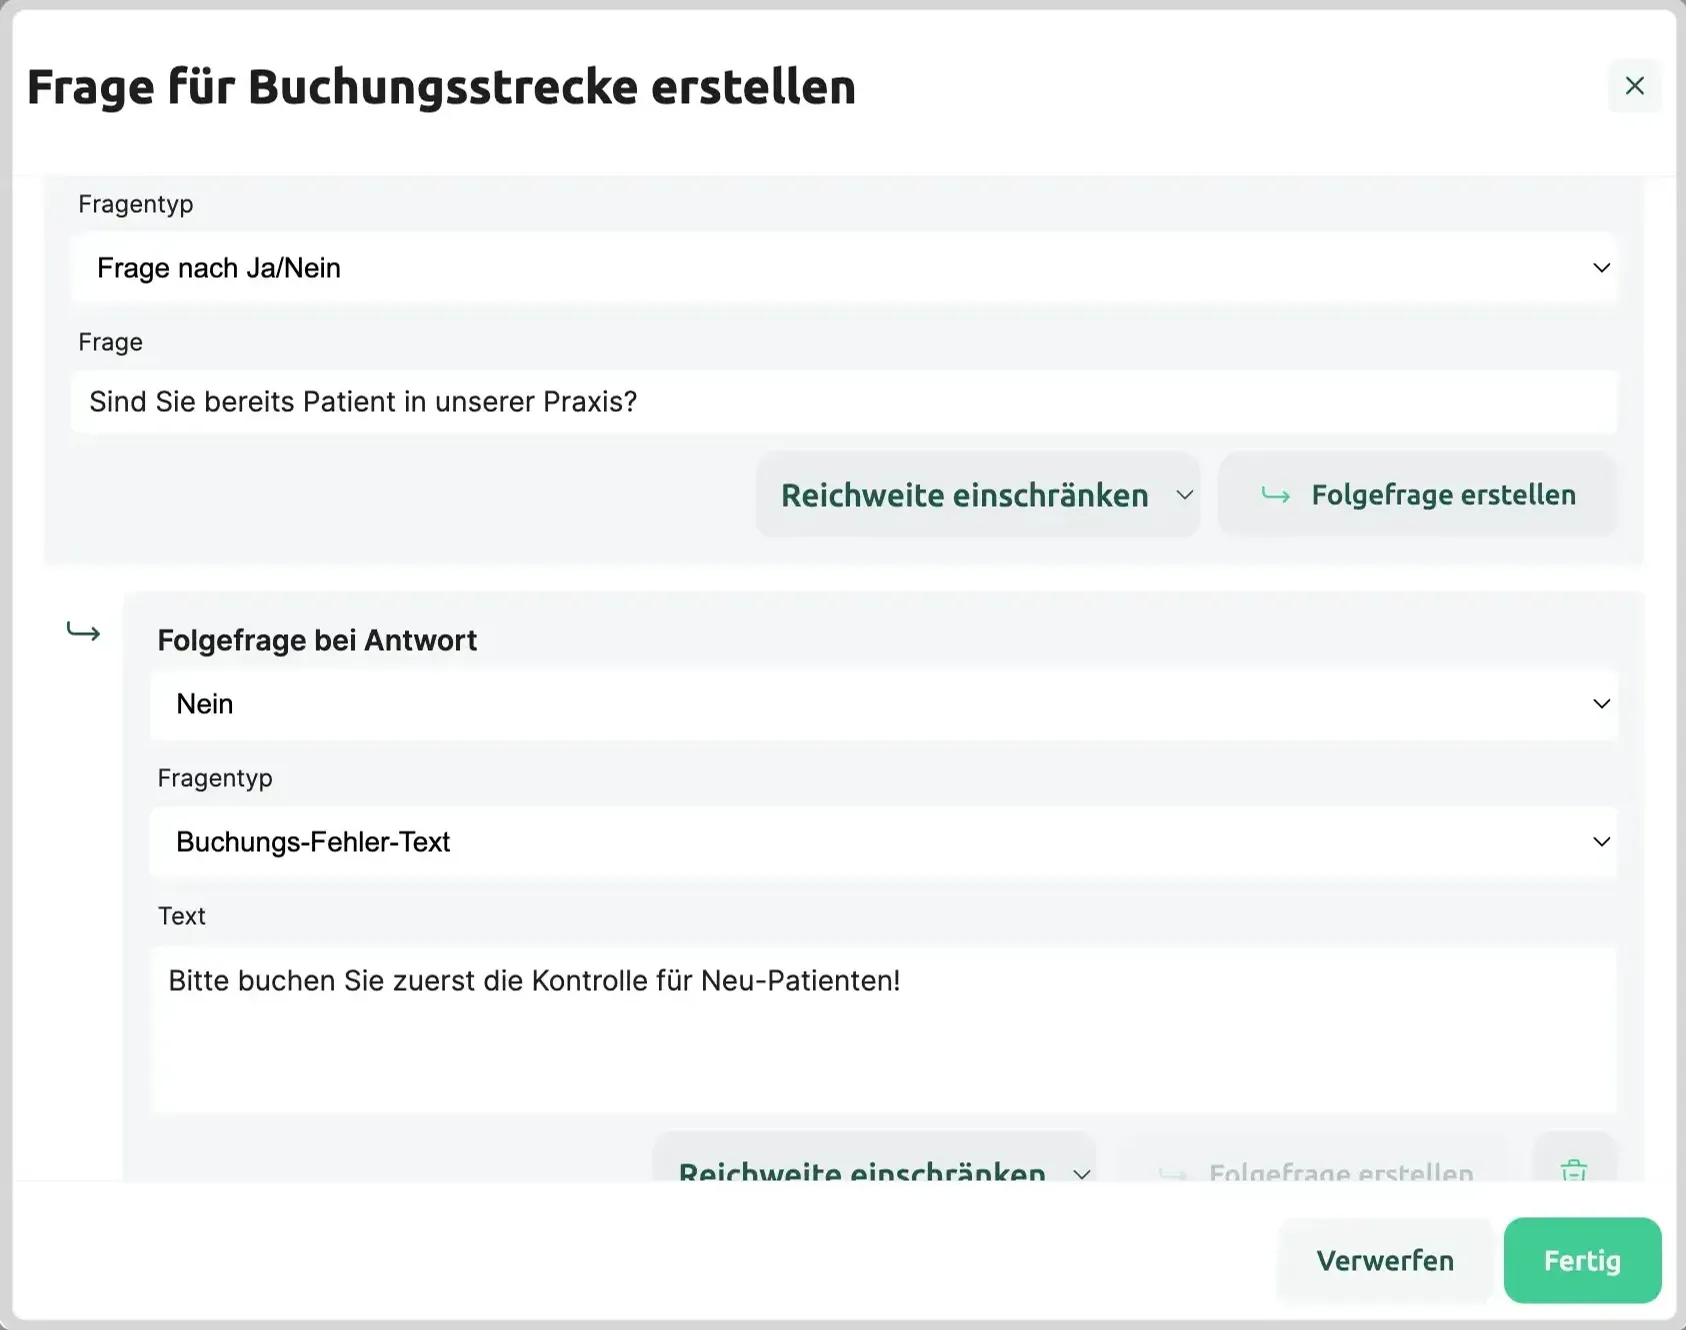This screenshot has height=1330, width=1686.
Task: Expand the upper Reichweite einschränken dropdown
Action: tap(977, 495)
